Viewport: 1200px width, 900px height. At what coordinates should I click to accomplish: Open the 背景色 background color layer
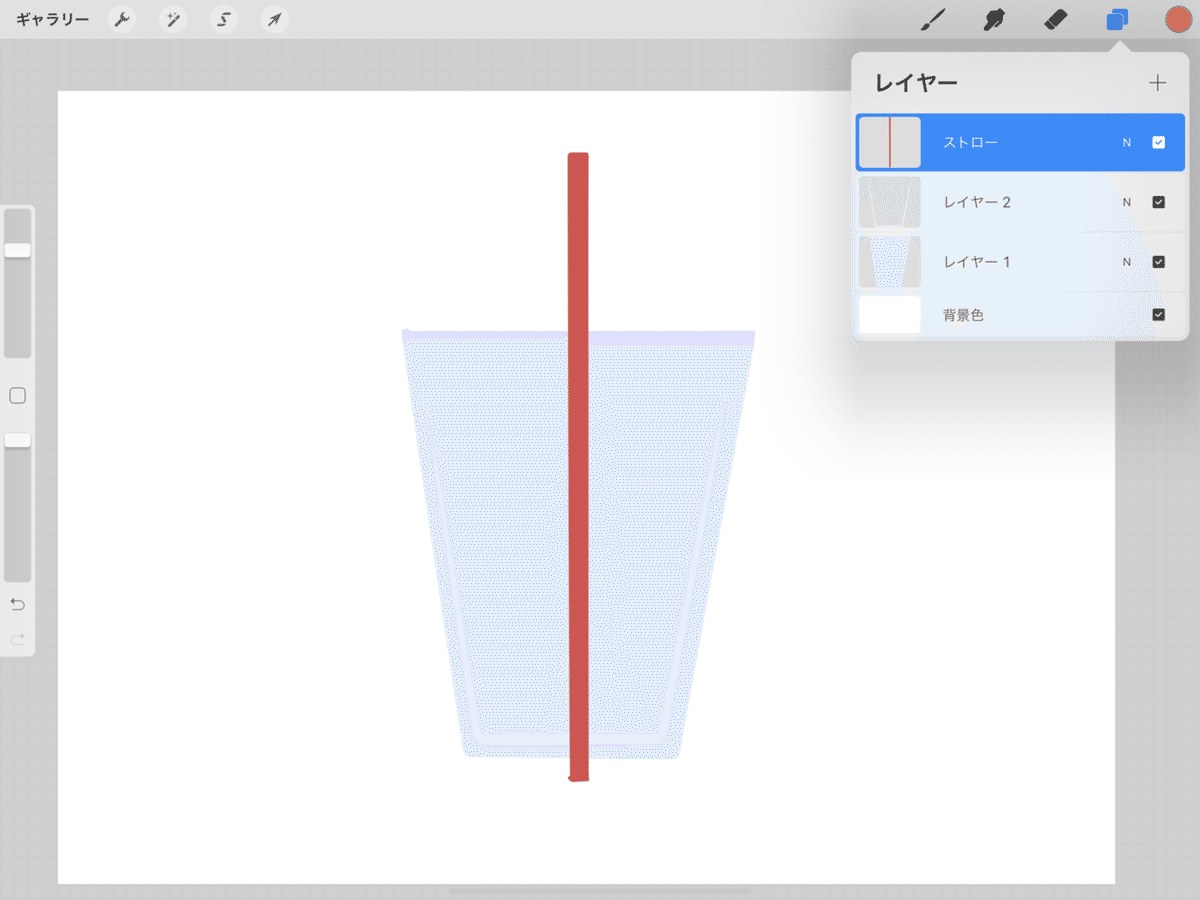coord(1021,315)
